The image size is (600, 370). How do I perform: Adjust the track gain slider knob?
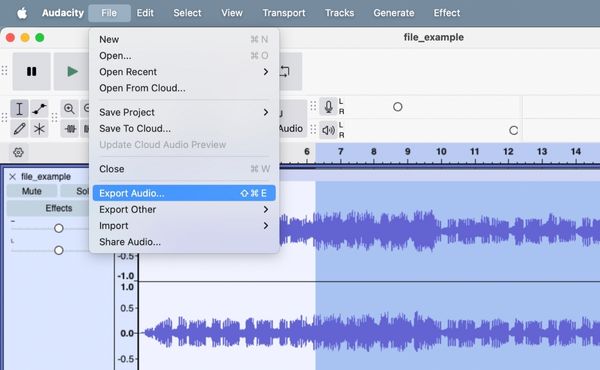coord(59,228)
